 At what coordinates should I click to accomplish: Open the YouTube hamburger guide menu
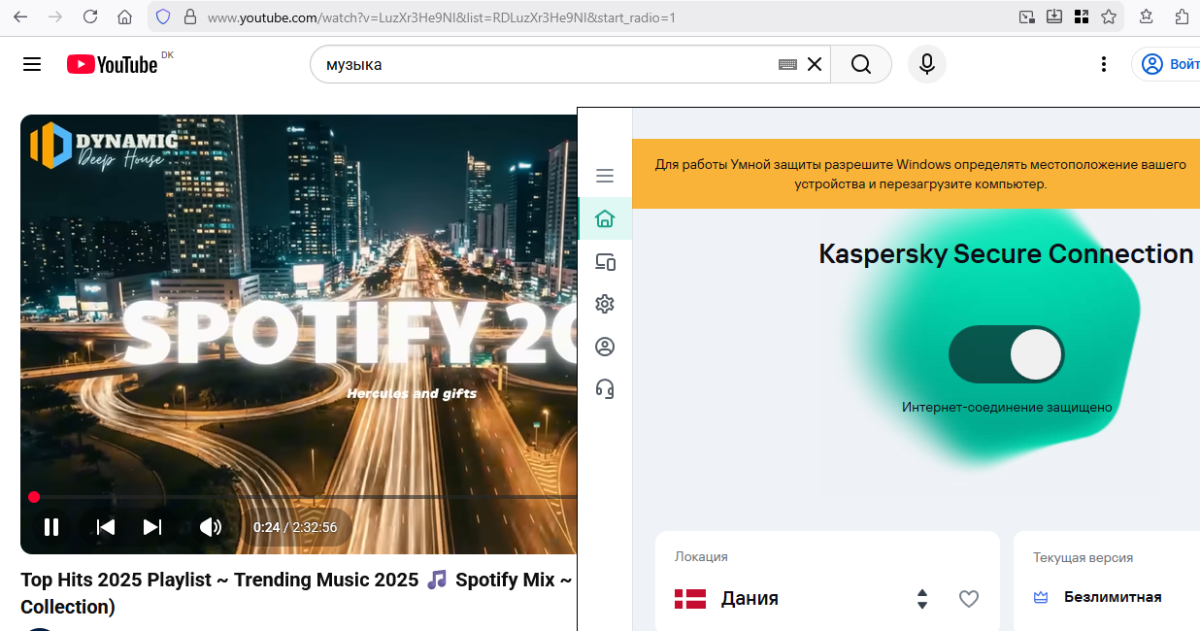tap(32, 64)
